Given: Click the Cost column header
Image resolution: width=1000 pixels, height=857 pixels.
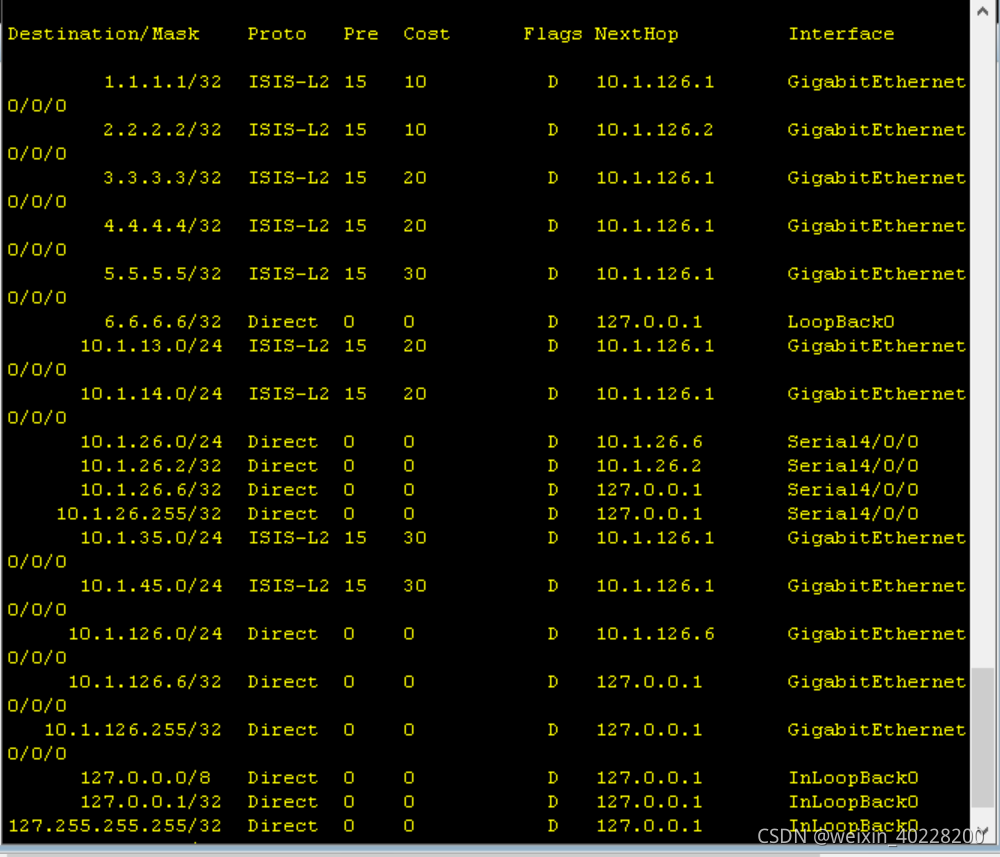Looking at the screenshot, I should (x=426, y=34).
